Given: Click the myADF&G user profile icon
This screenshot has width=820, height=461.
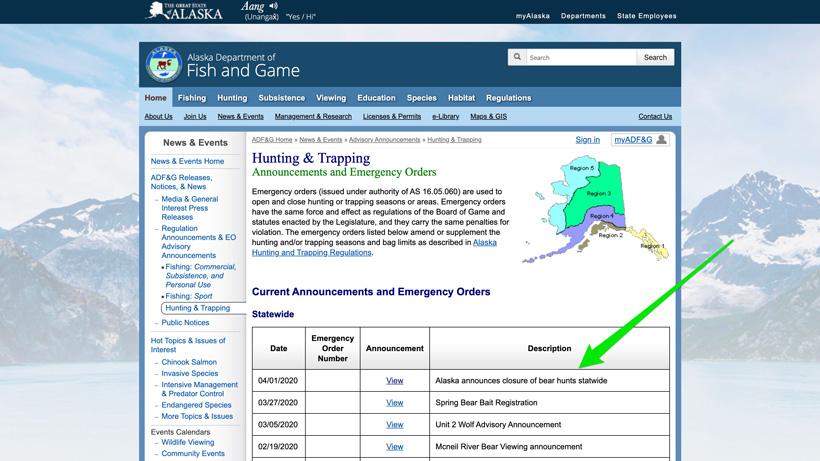Looking at the screenshot, I should pos(662,140).
